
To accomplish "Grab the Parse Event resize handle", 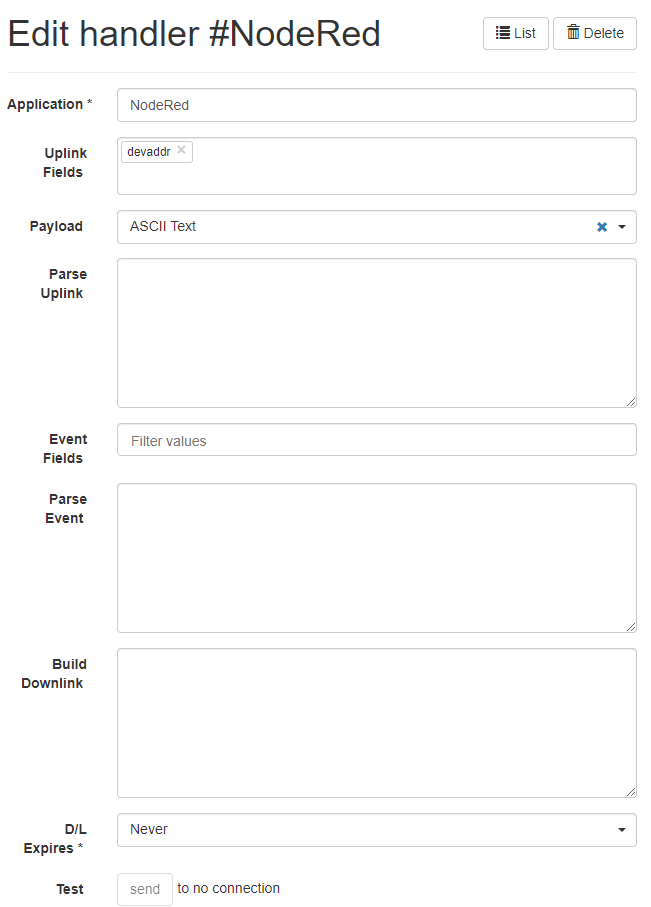I will point(631,627).
